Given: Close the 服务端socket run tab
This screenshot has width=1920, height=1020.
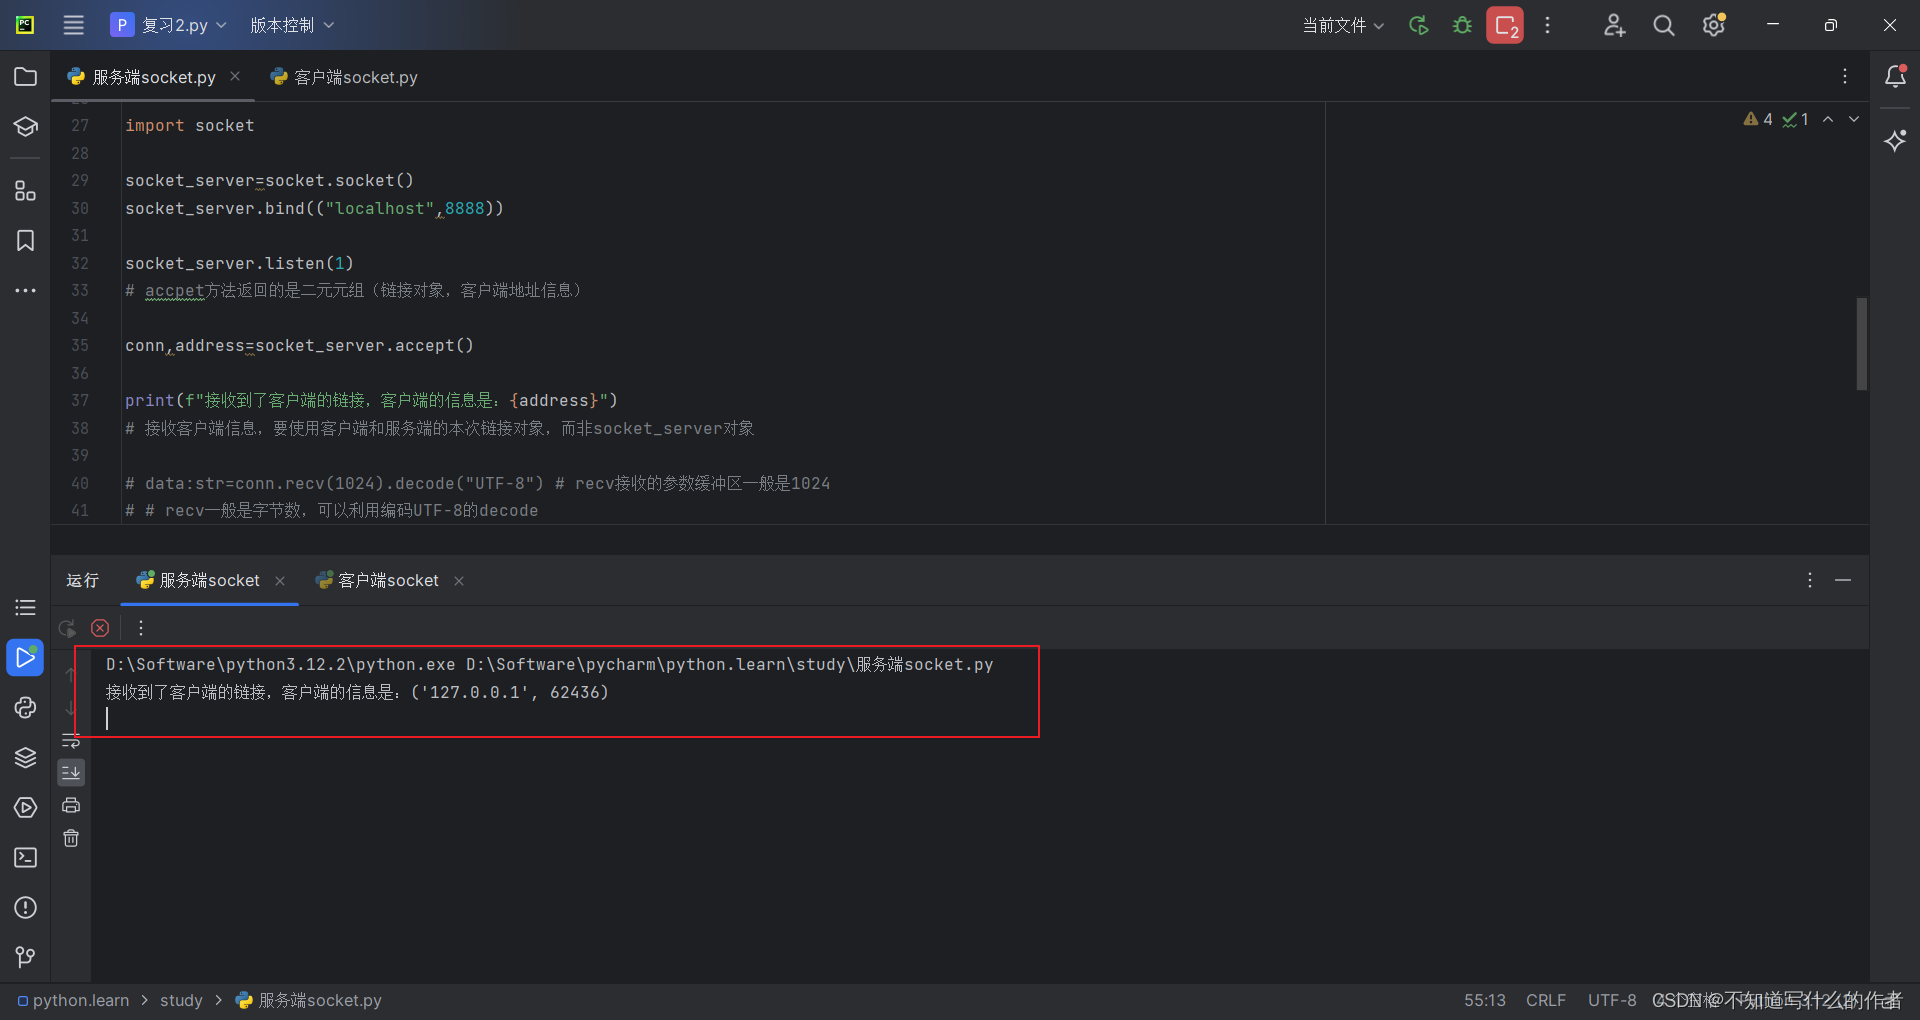Looking at the screenshot, I should pyautogui.click(x=280, y=581).
